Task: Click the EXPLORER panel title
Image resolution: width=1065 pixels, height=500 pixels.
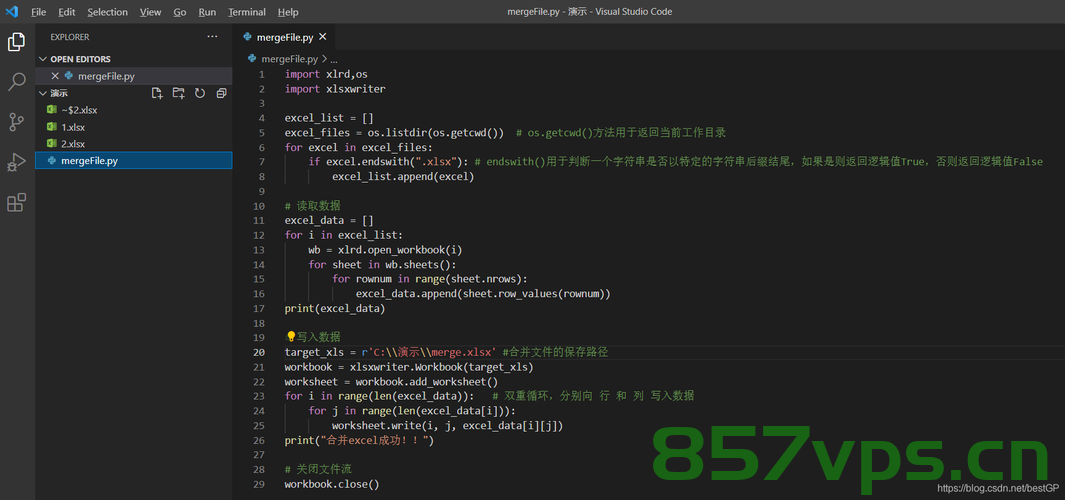Action: pyautogui.click(x=70, y=37)
